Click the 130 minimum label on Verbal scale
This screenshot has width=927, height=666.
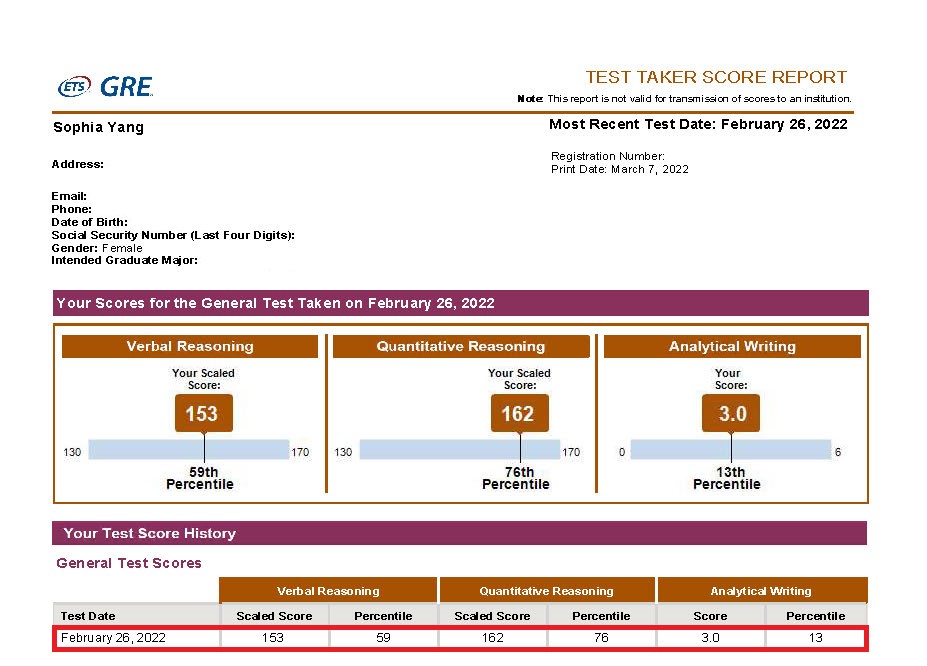tap(72, 452)
